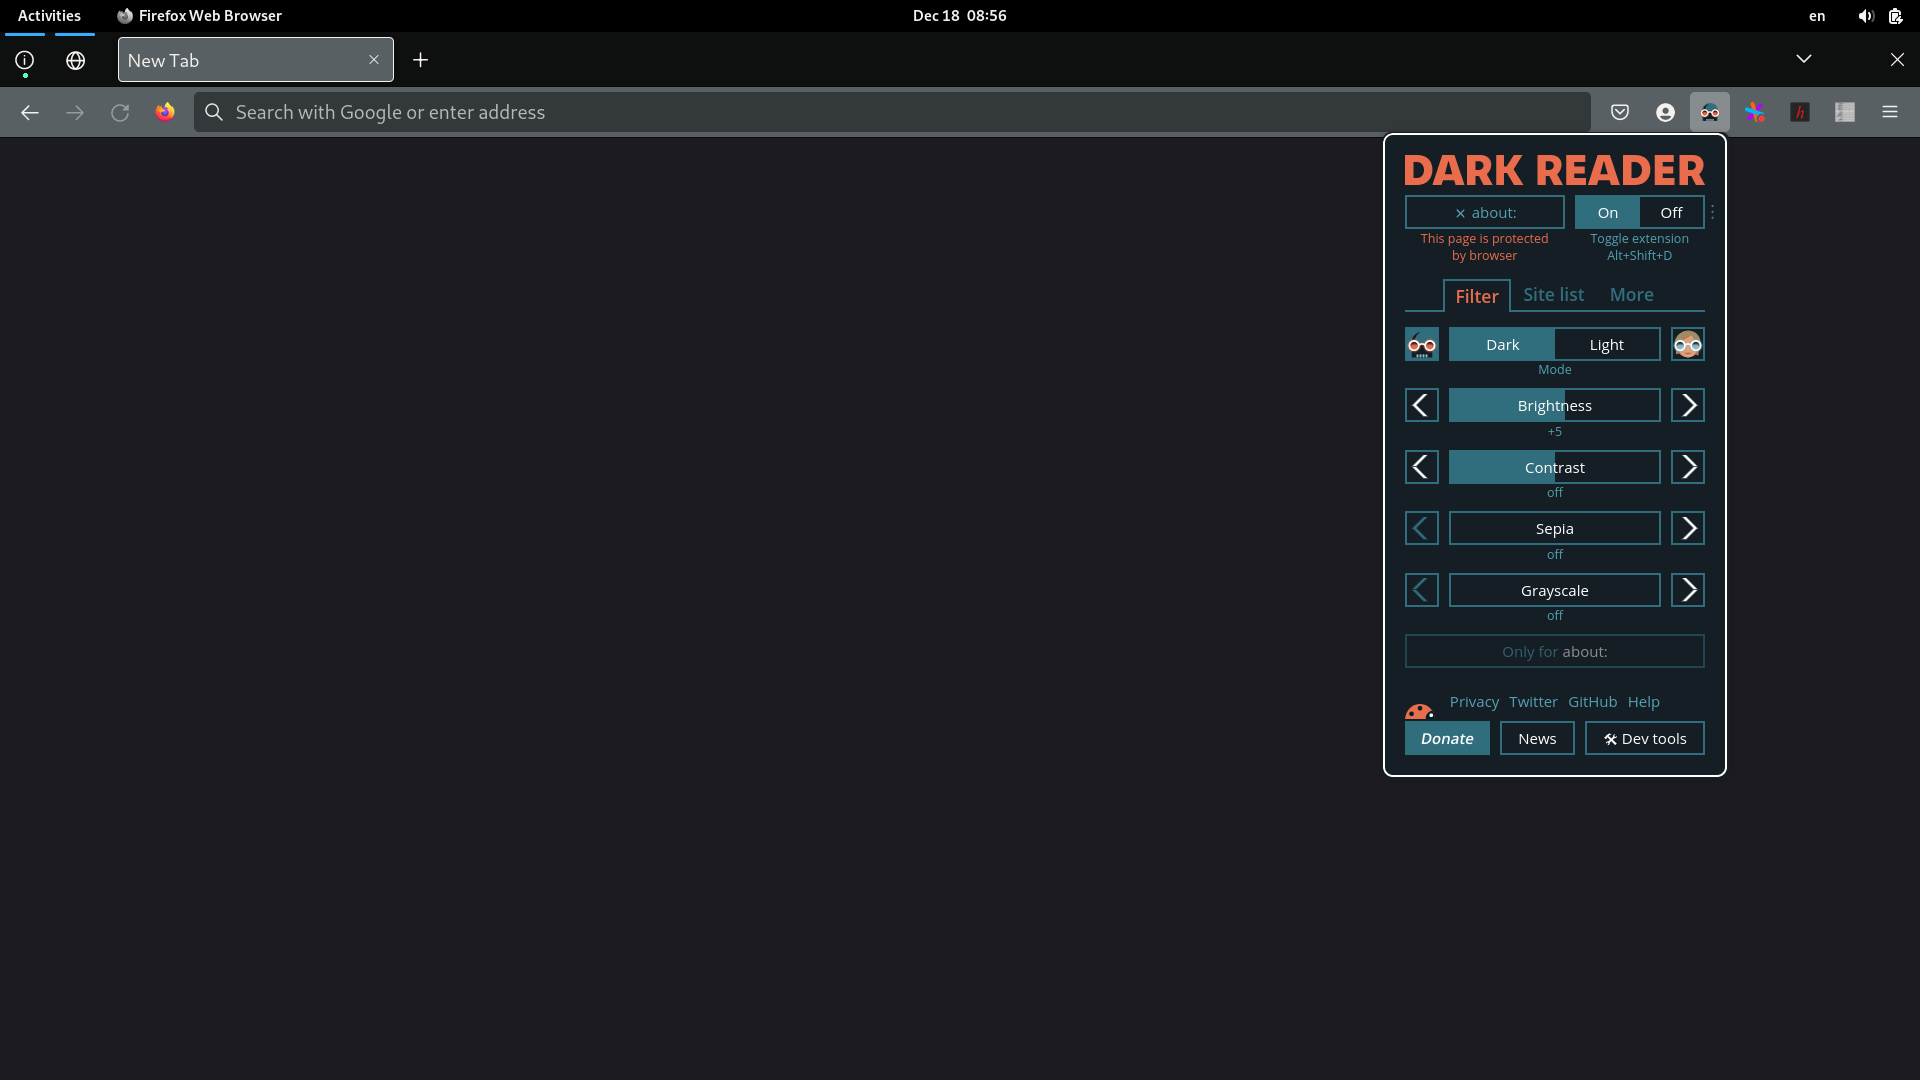Click the sidebar toolbar icon

tap(1845, 112)
